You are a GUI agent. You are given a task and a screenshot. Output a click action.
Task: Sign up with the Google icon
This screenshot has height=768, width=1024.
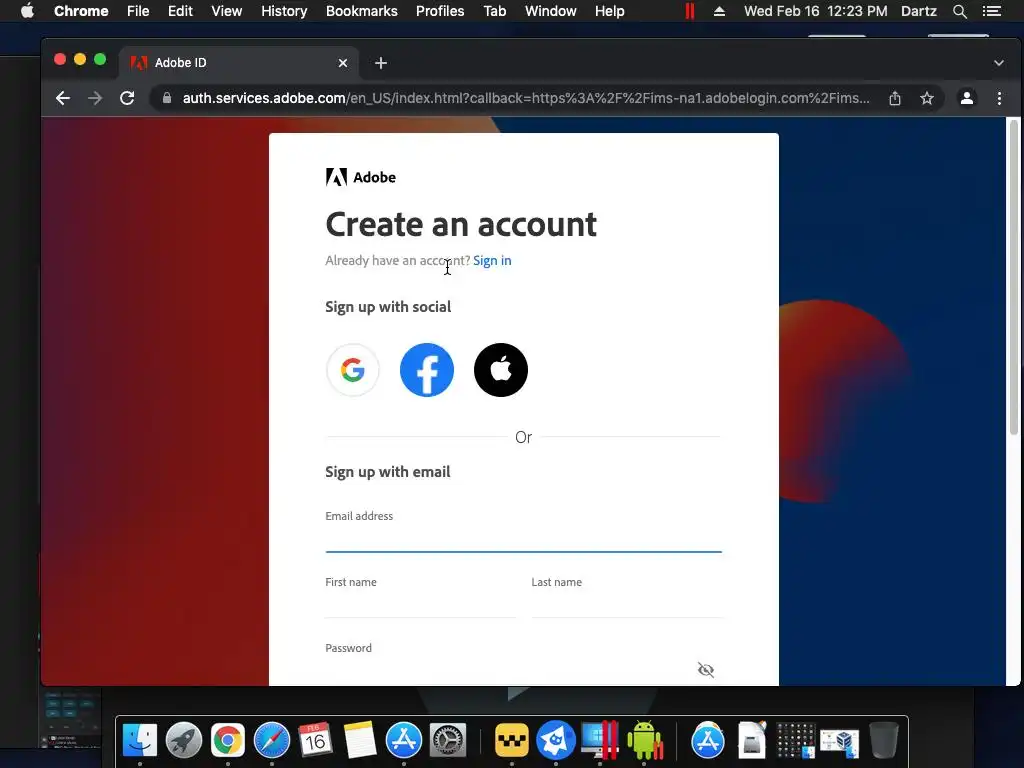tap(353, 370)
